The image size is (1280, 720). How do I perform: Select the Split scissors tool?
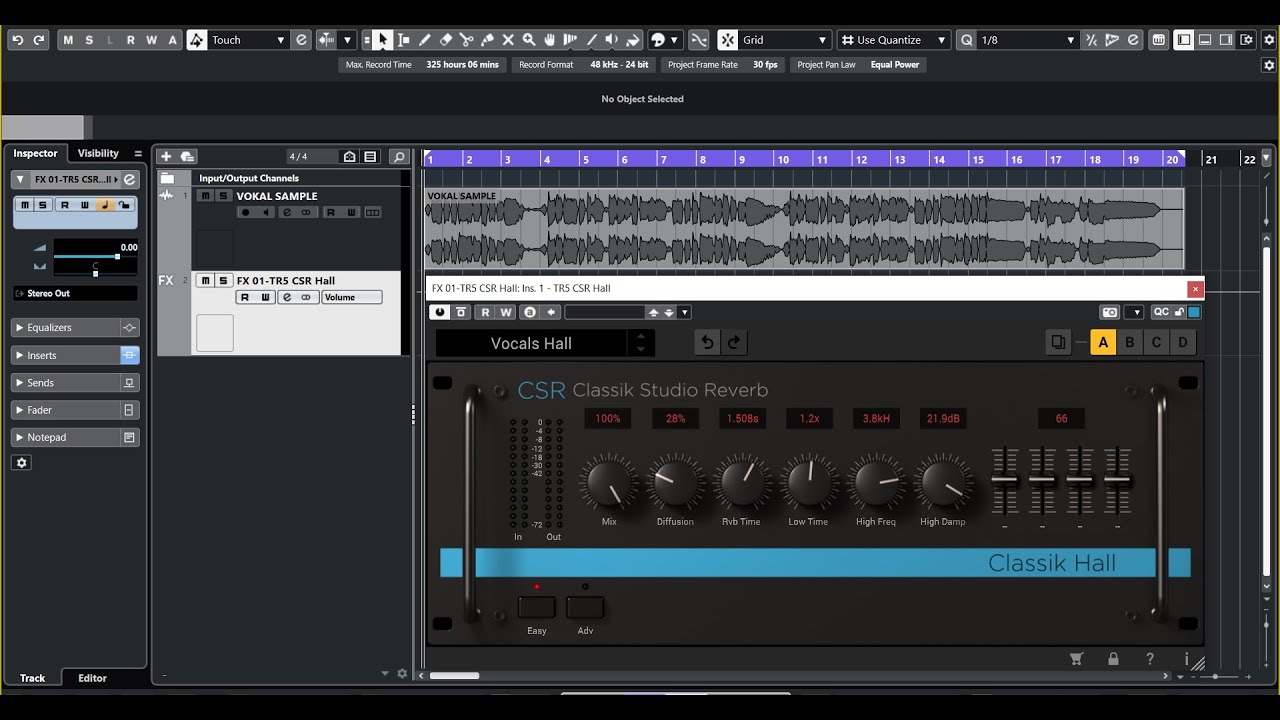click(466, 40)
